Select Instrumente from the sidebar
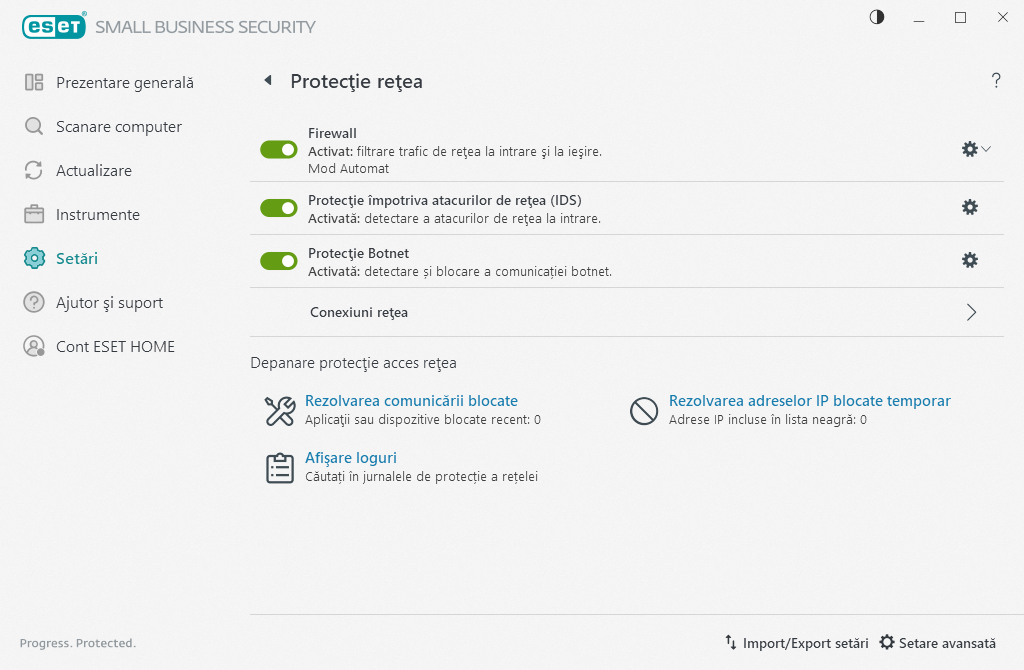 point(98,215)
